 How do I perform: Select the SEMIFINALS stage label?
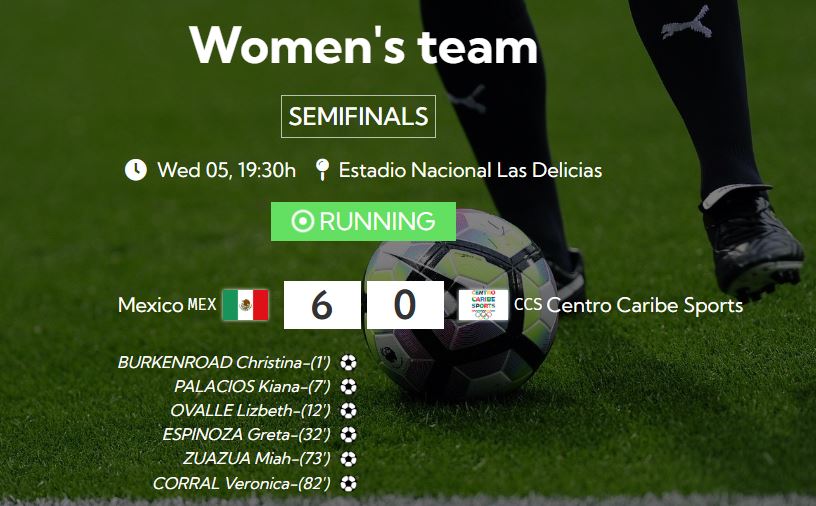(358, 117)
